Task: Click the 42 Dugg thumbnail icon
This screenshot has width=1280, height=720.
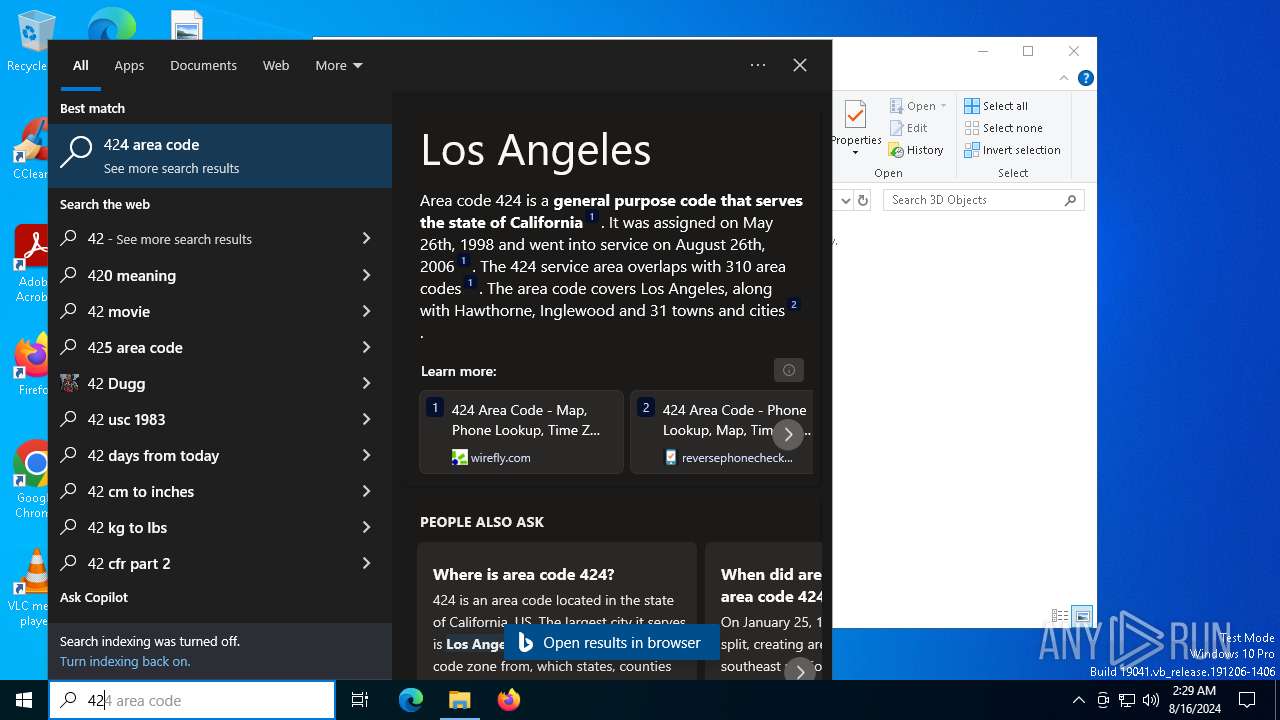Action: pos(69,383)
